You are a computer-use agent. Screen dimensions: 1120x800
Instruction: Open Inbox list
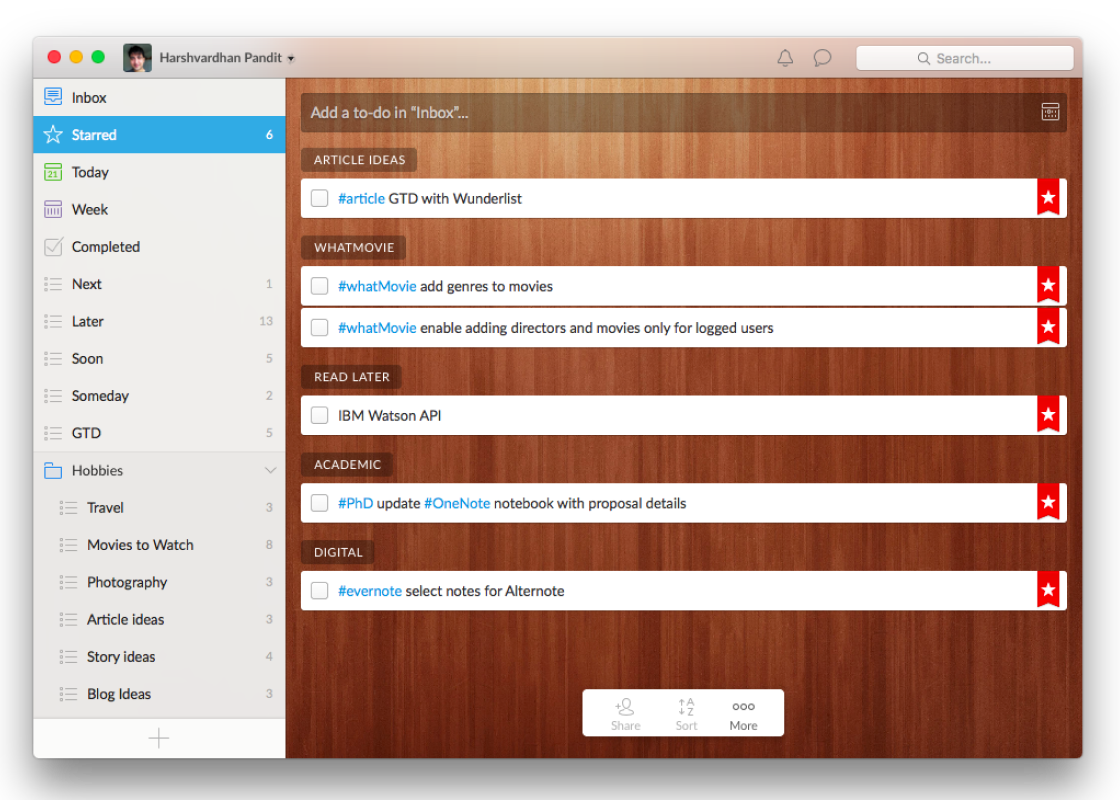coord(159,98)
